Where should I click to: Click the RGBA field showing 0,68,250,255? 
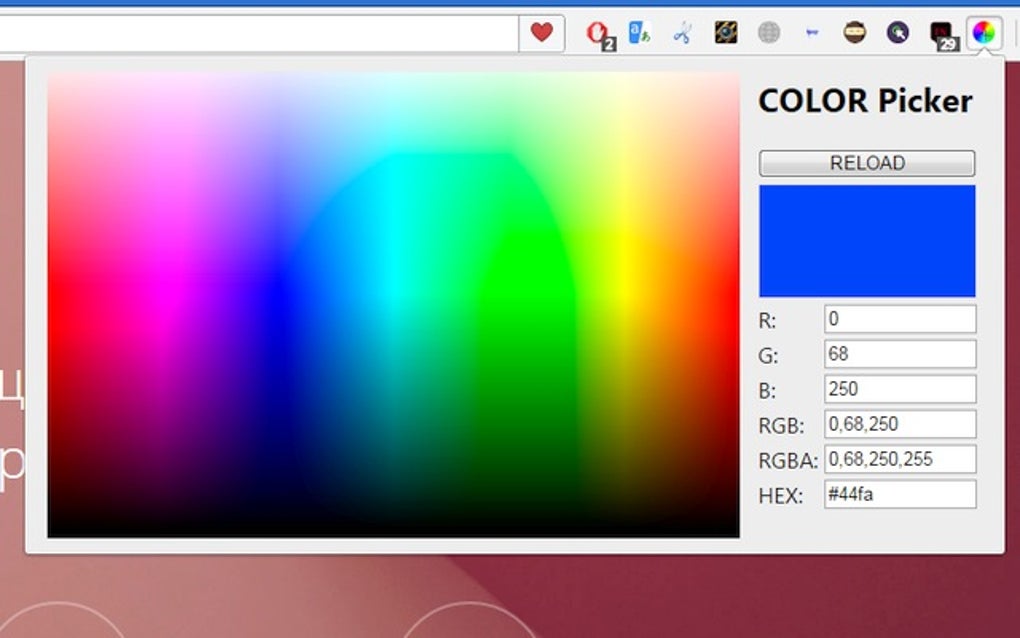tap(898, 458)
